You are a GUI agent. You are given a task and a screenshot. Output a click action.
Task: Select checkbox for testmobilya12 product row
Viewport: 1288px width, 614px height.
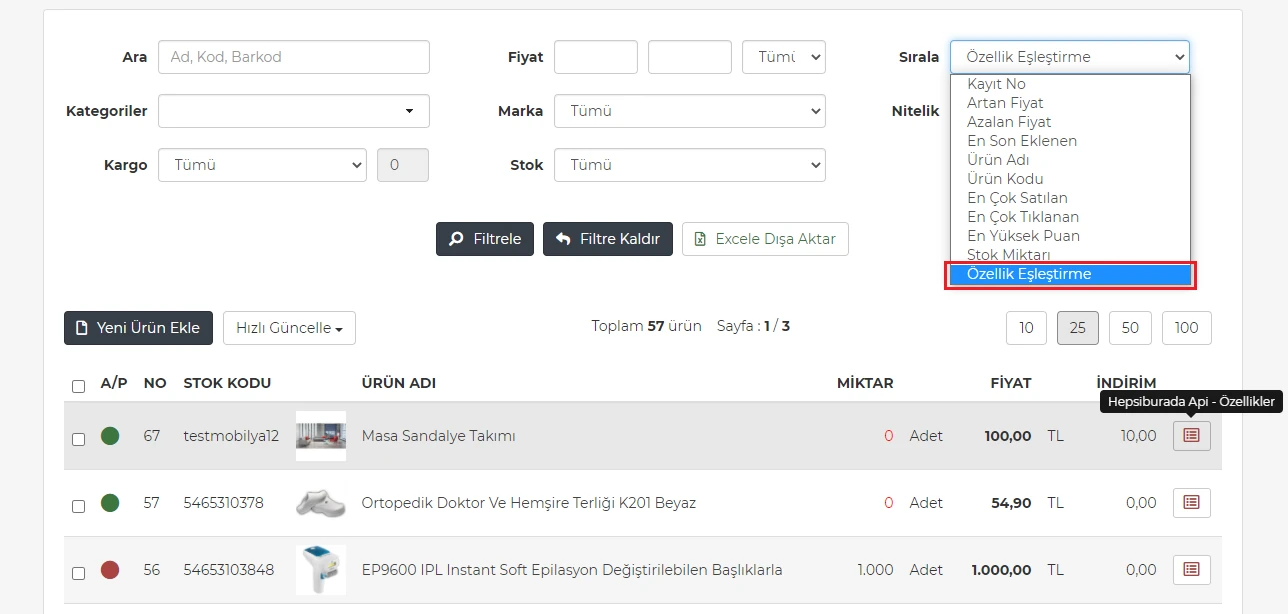coord(79,439)
